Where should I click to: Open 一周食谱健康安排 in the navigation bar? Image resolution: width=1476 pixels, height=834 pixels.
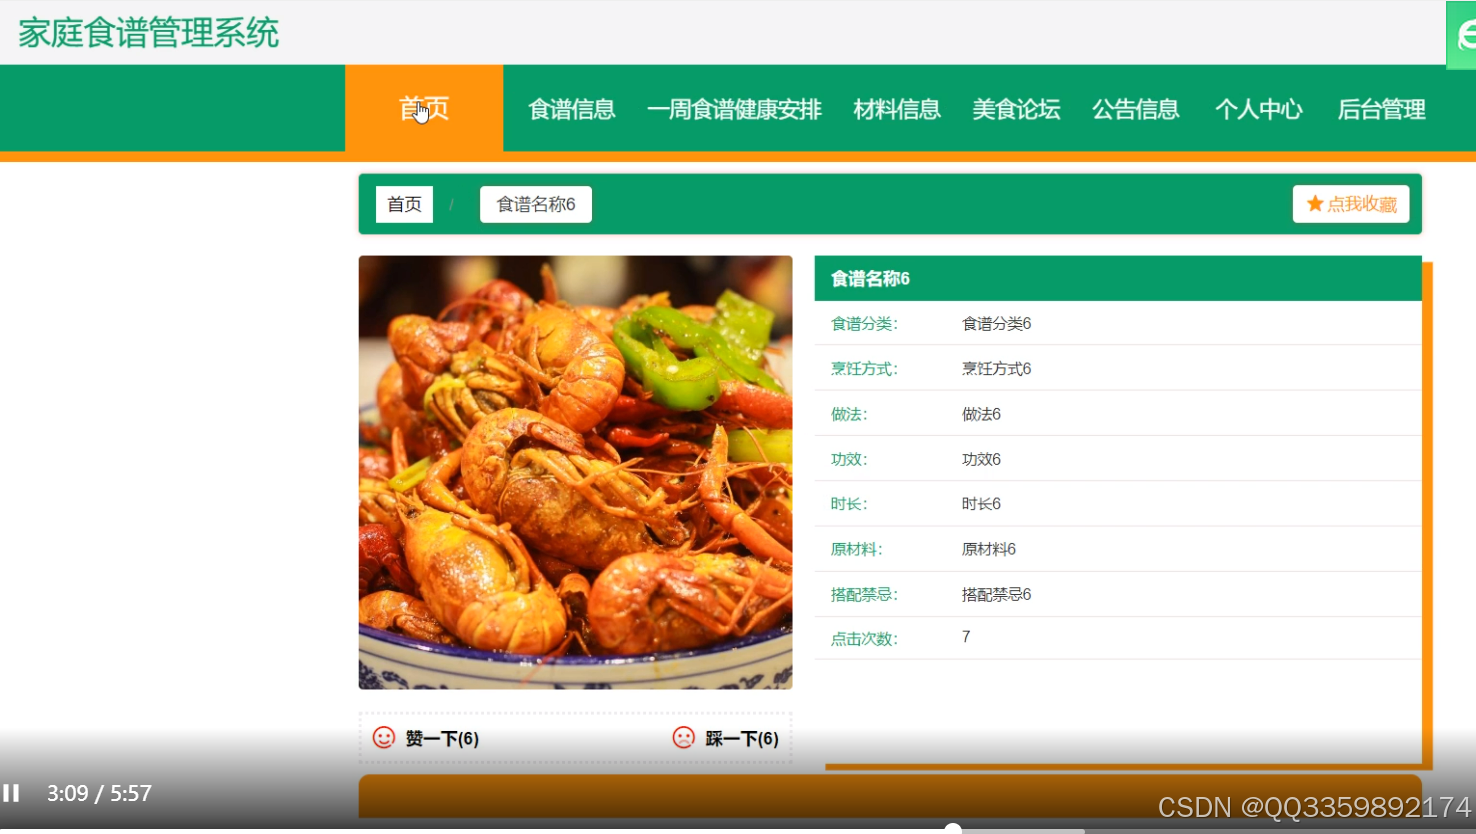coord(734,109)
